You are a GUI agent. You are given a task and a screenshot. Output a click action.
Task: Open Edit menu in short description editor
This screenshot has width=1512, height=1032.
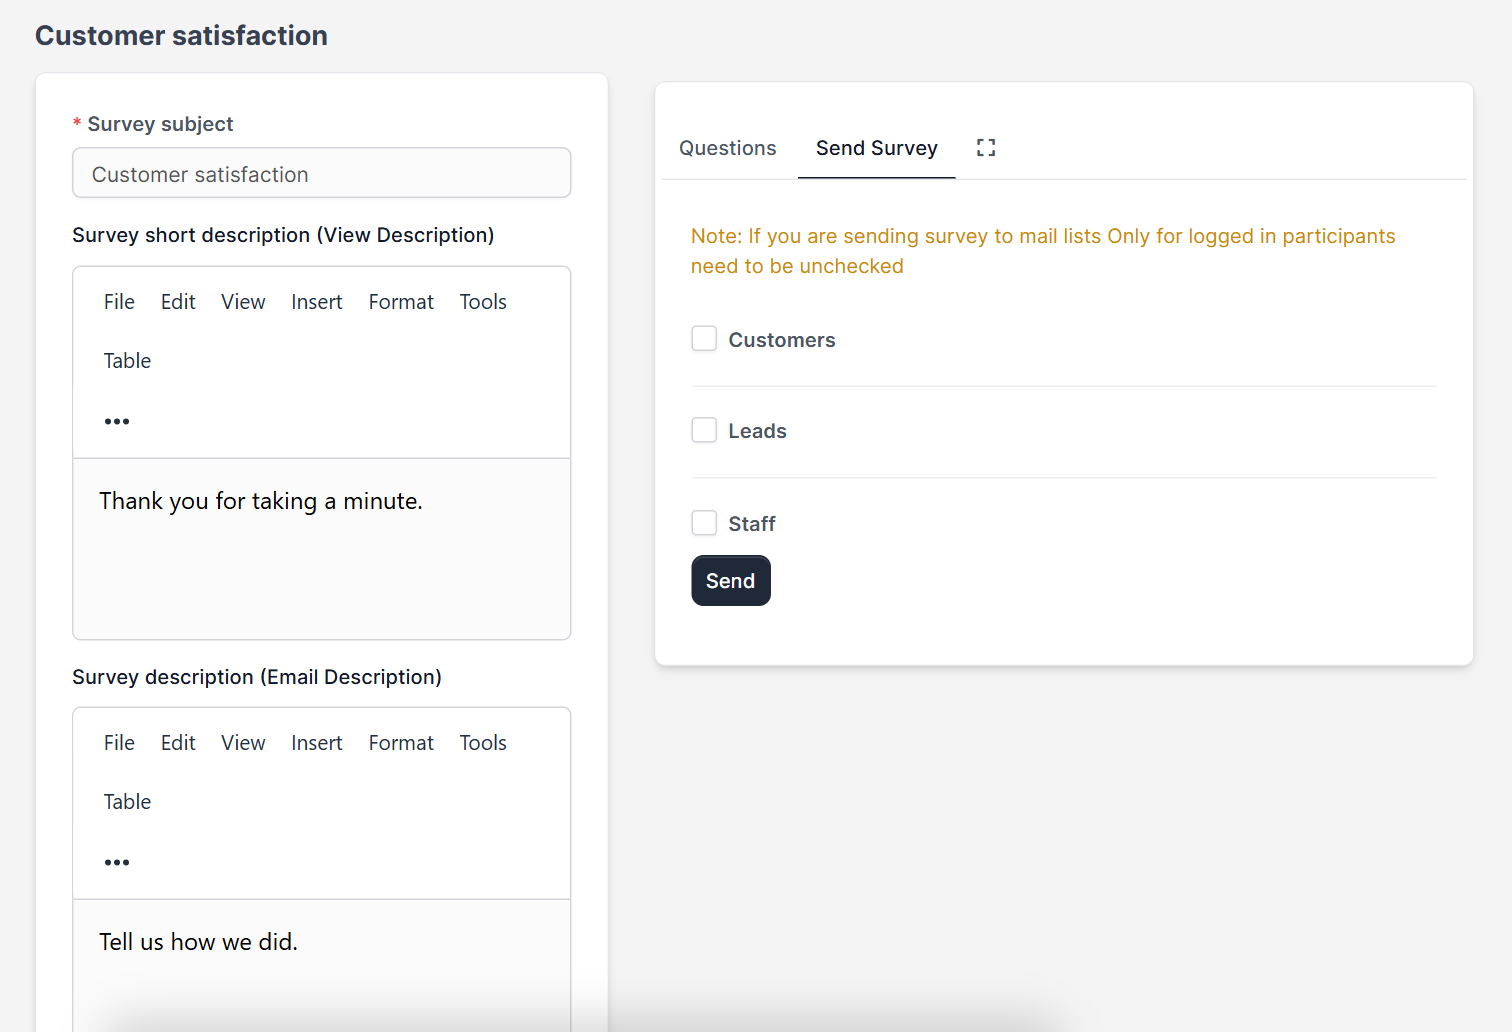tap(178, 302)
